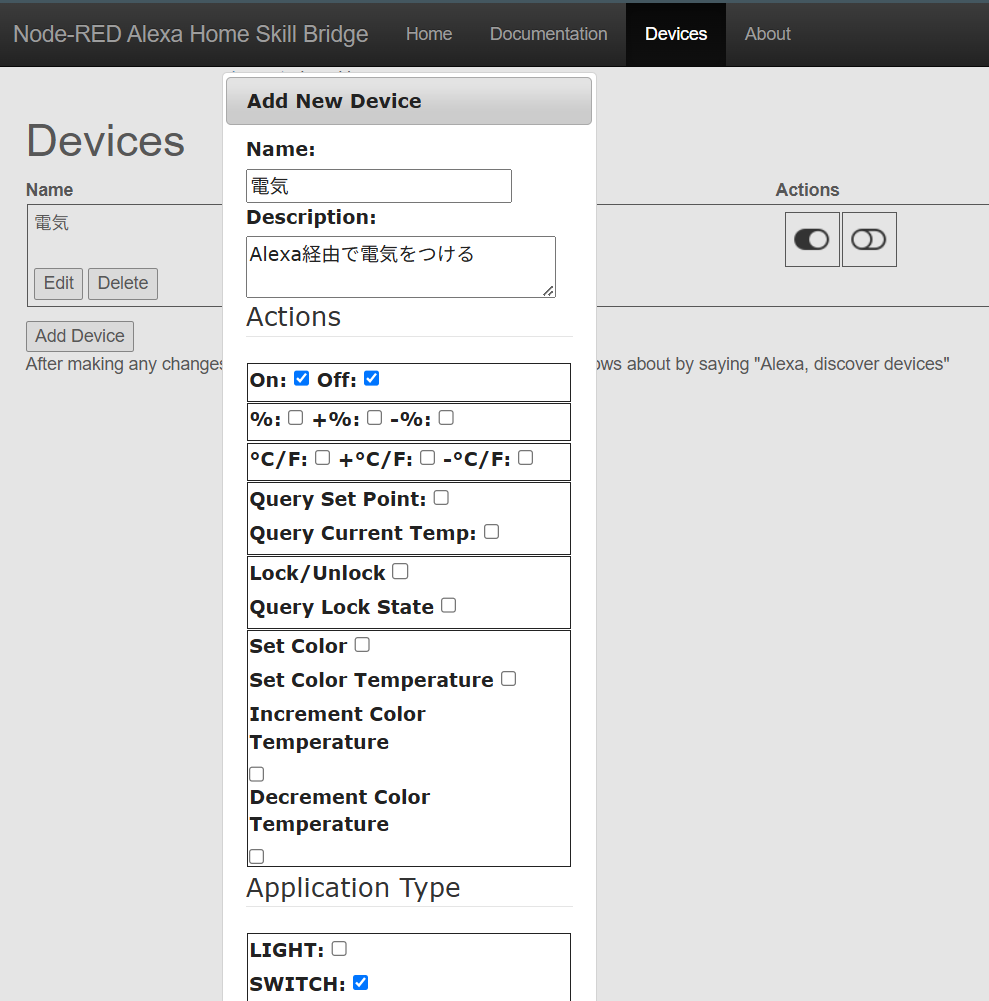The height and width of the screenshot is (1001, 989).
Task: Enable the Set Color action
Action: (361, 644)
